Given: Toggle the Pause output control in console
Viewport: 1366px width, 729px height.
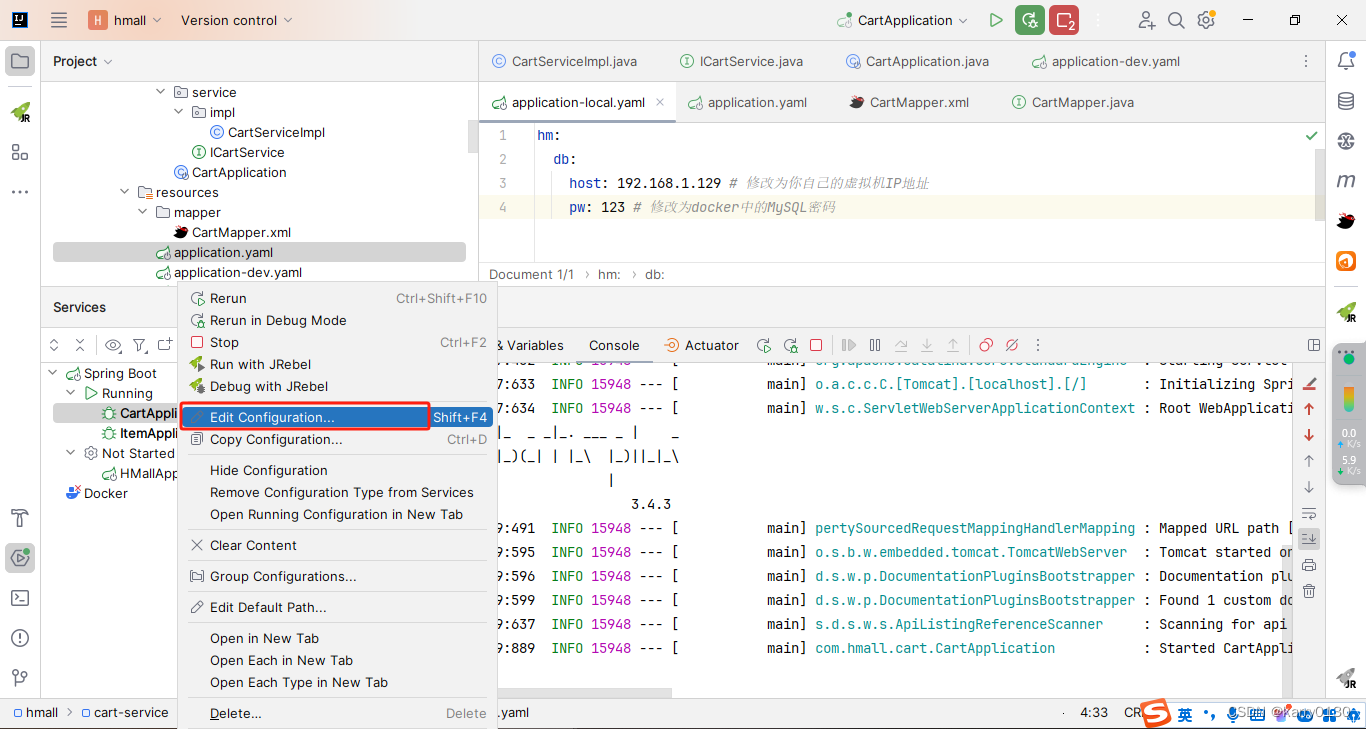Looking at the screenshot, I should tap(874, 344).
